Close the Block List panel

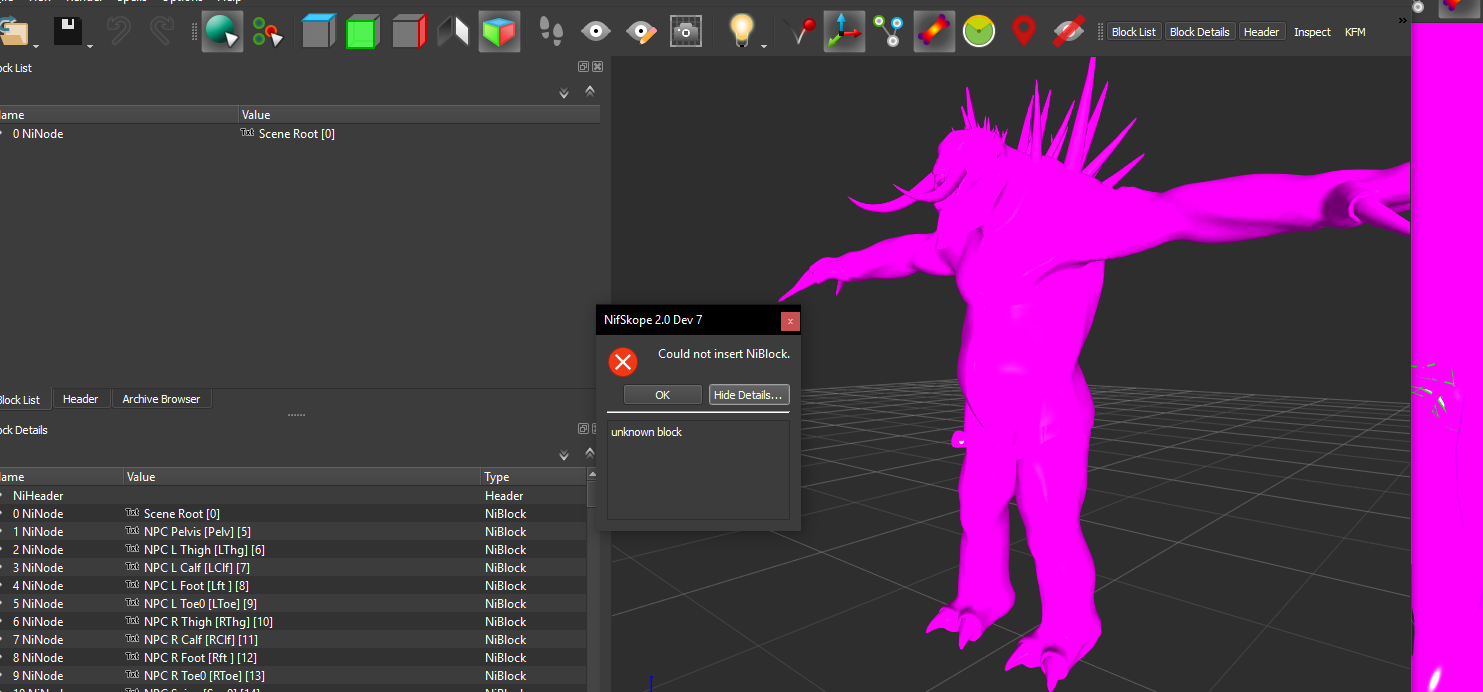click(x=597, y=67)
